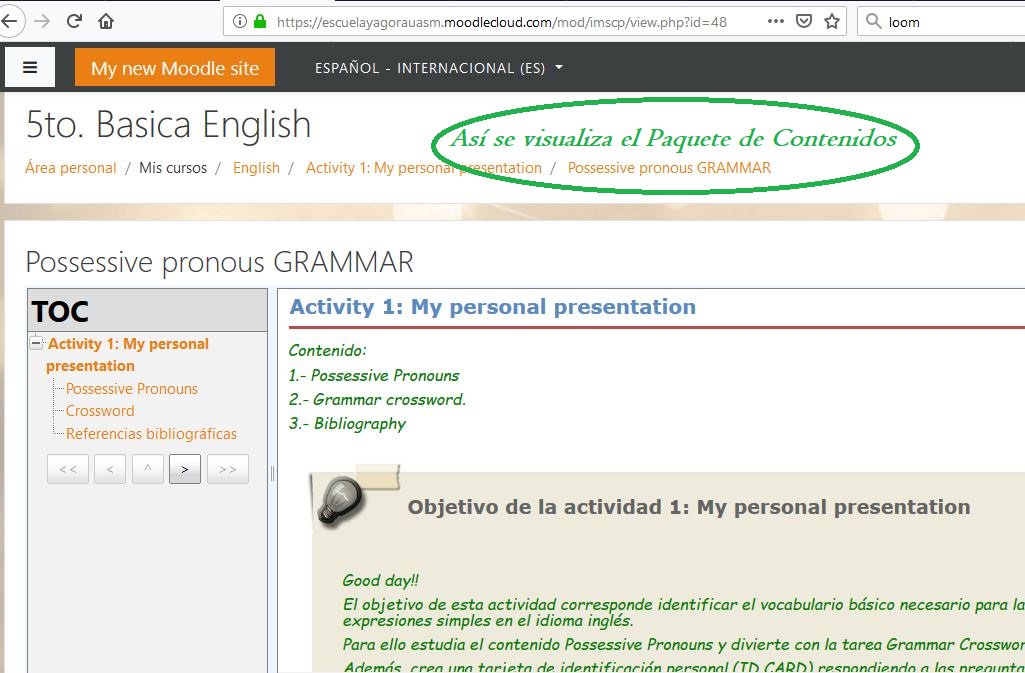Open Possessive pronous GRAMMAR breadcrumb link
Image resolution: width=1025 pixels, height=673 pixels.
coord(669,168)
